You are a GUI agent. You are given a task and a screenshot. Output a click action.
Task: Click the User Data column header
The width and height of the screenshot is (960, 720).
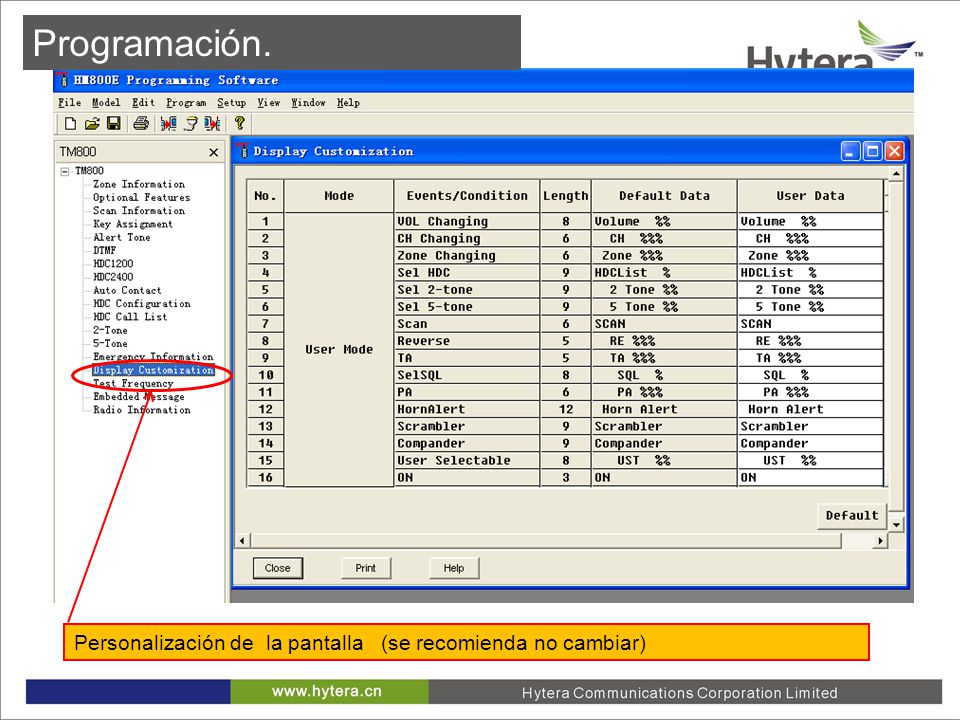[811, 196]
